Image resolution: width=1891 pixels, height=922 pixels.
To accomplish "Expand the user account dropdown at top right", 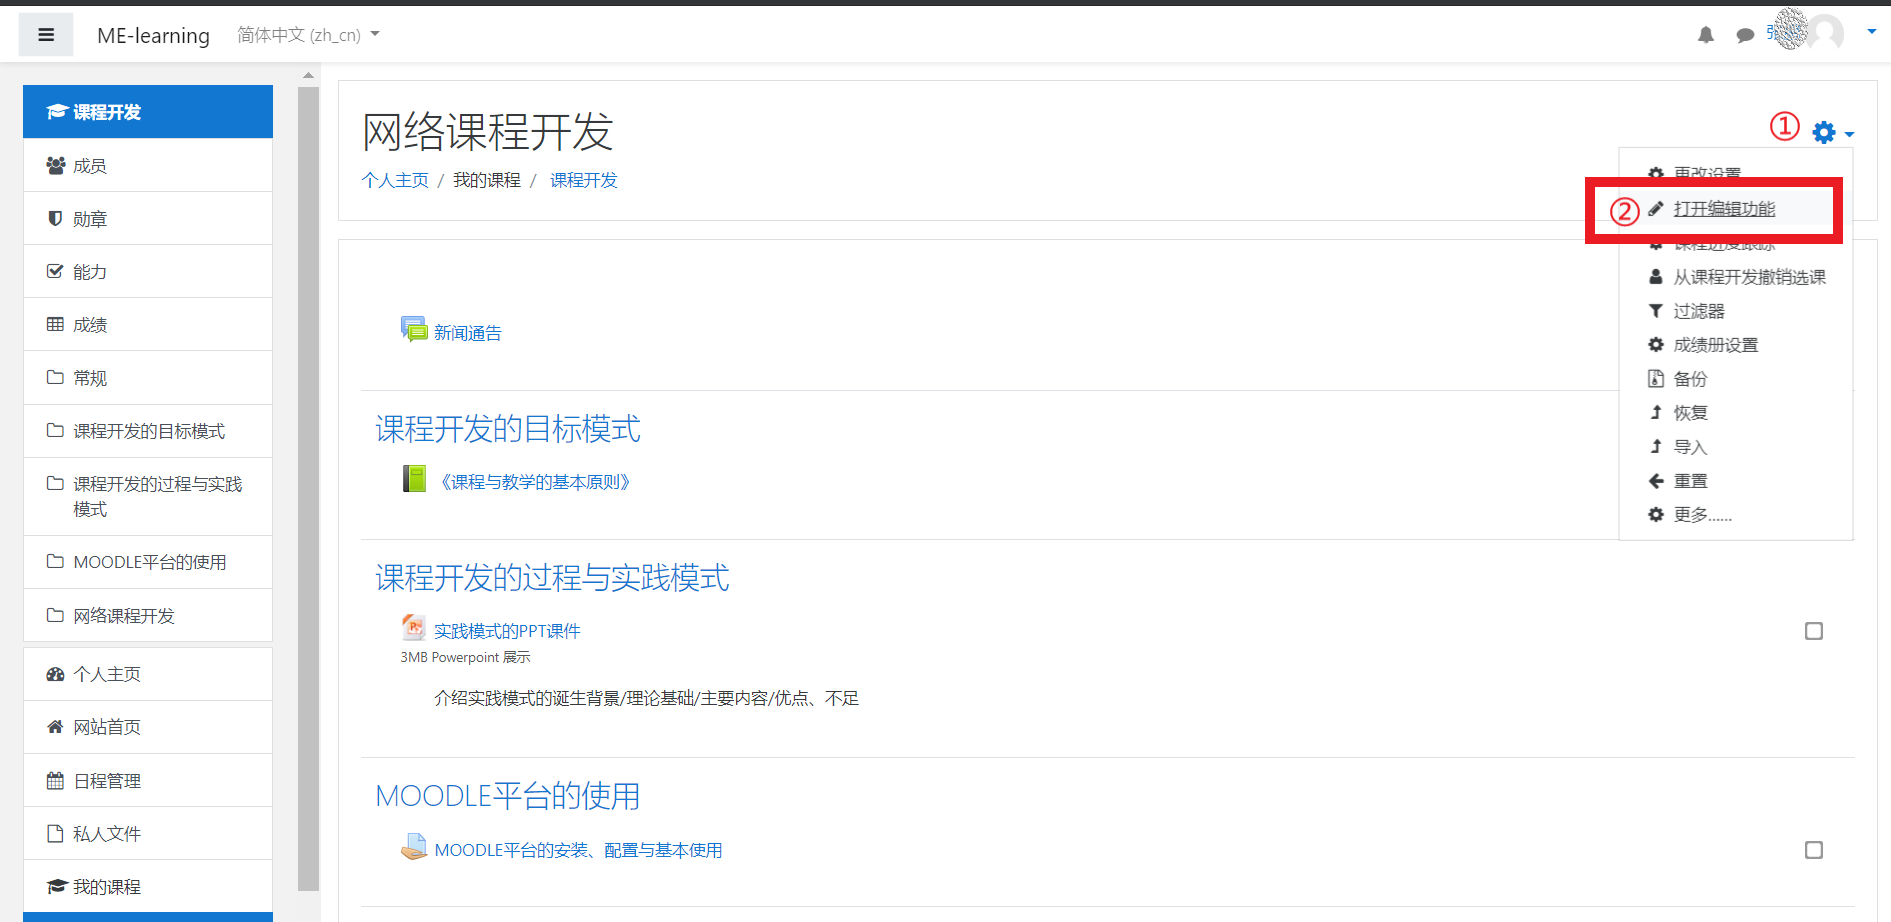I will (x=1872, y=30).
